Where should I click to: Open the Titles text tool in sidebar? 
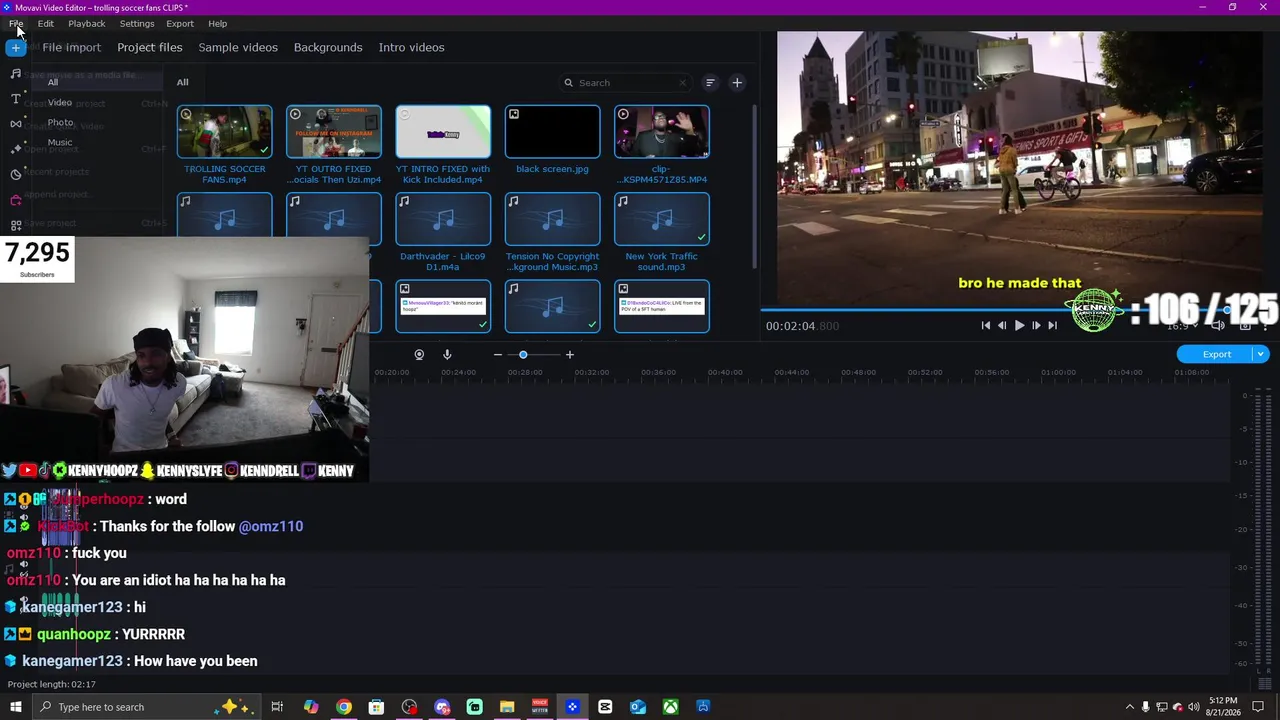15,99
